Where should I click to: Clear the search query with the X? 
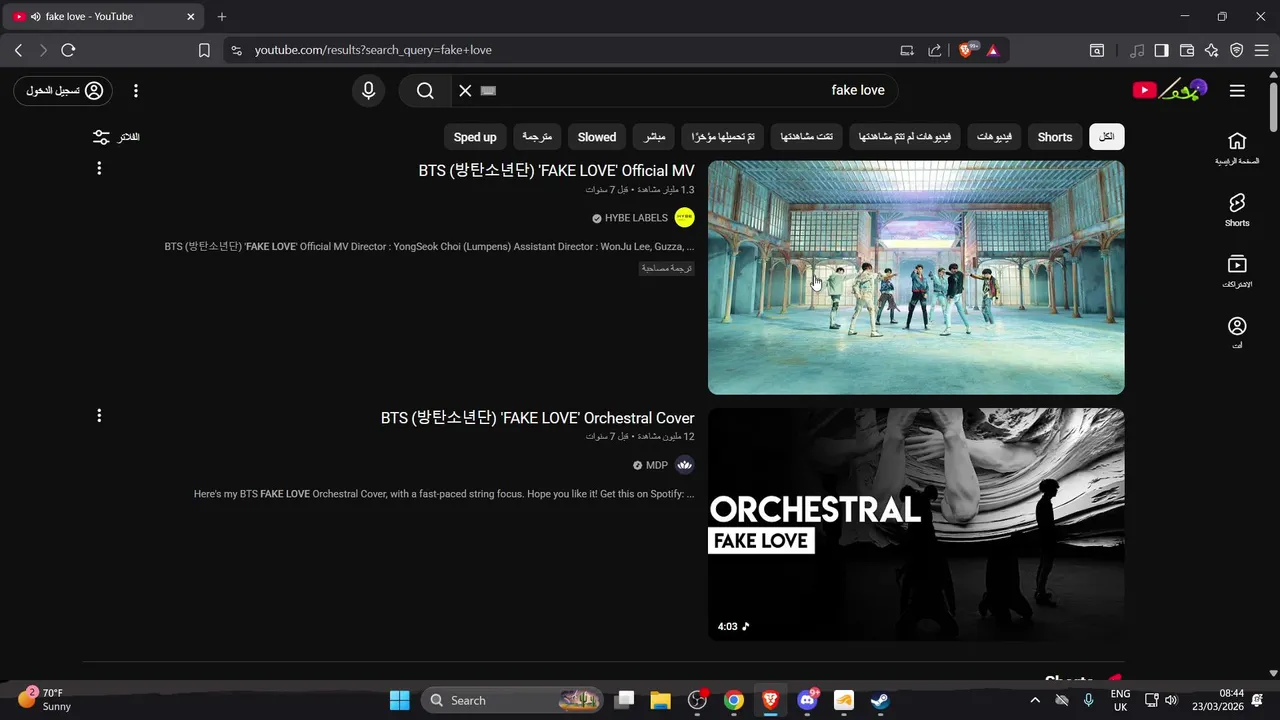click(465, 91)
